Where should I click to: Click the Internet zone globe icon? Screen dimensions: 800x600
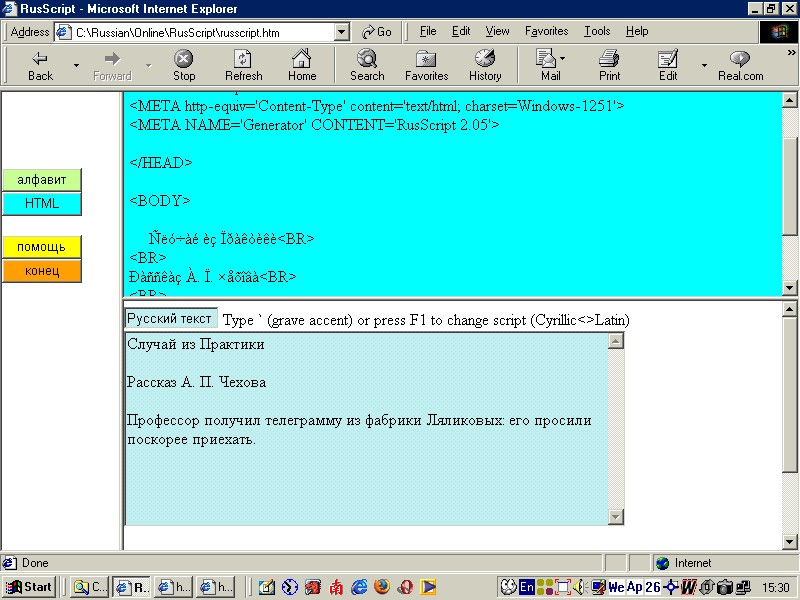pyautogui.click(x=663, y=563)
